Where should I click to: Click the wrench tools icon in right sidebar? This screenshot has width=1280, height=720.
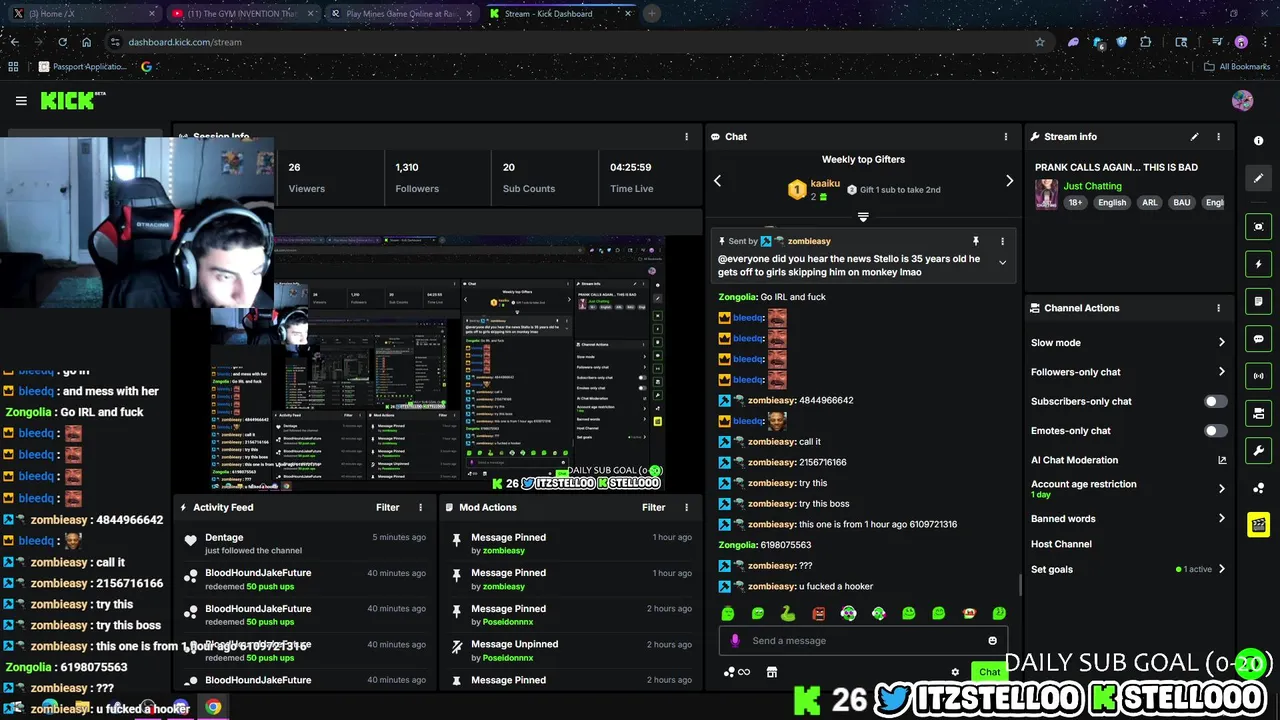1259,450
